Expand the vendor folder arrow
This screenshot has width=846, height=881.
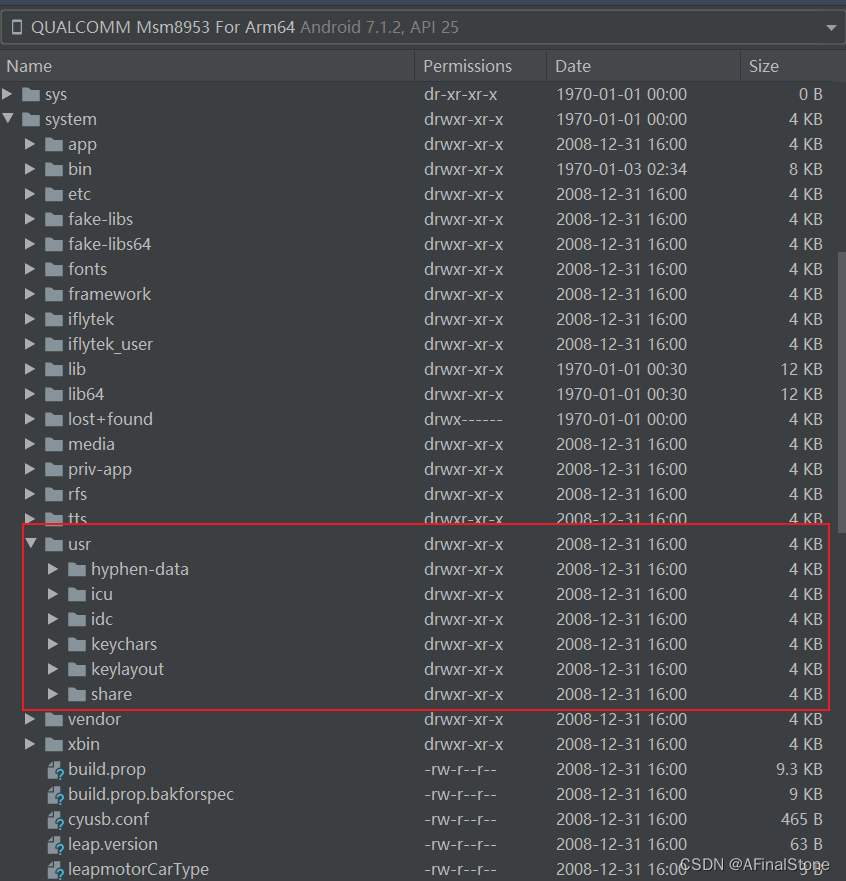click(30, 719)
